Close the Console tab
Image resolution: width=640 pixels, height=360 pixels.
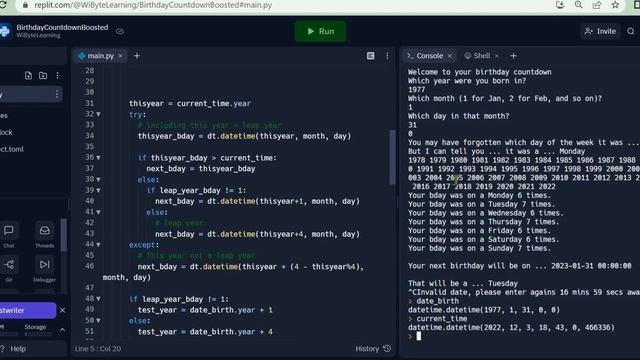[x=450, y=56]
